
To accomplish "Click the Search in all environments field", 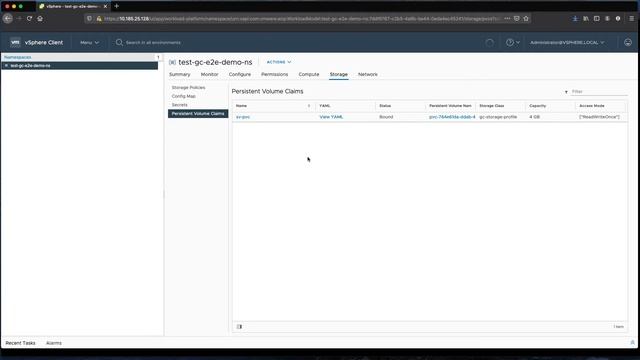I will [x=153, y=42].
